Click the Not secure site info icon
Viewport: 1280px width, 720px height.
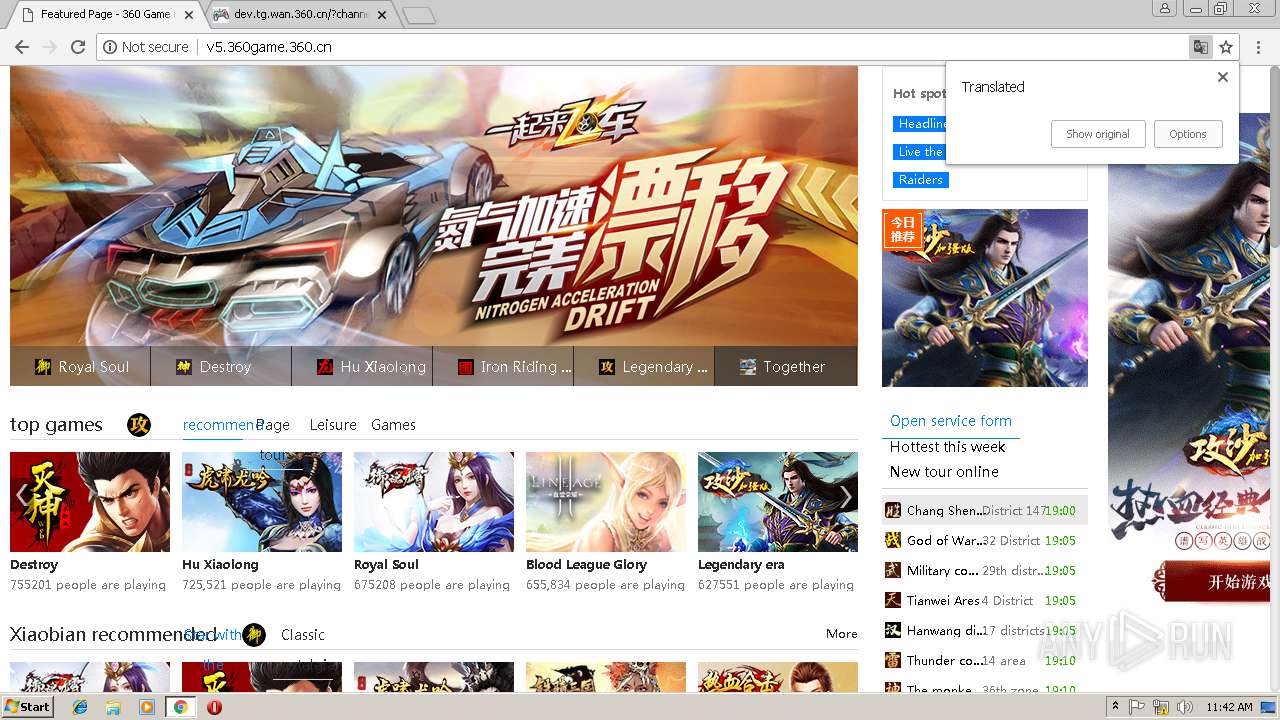tap(110, 47)
